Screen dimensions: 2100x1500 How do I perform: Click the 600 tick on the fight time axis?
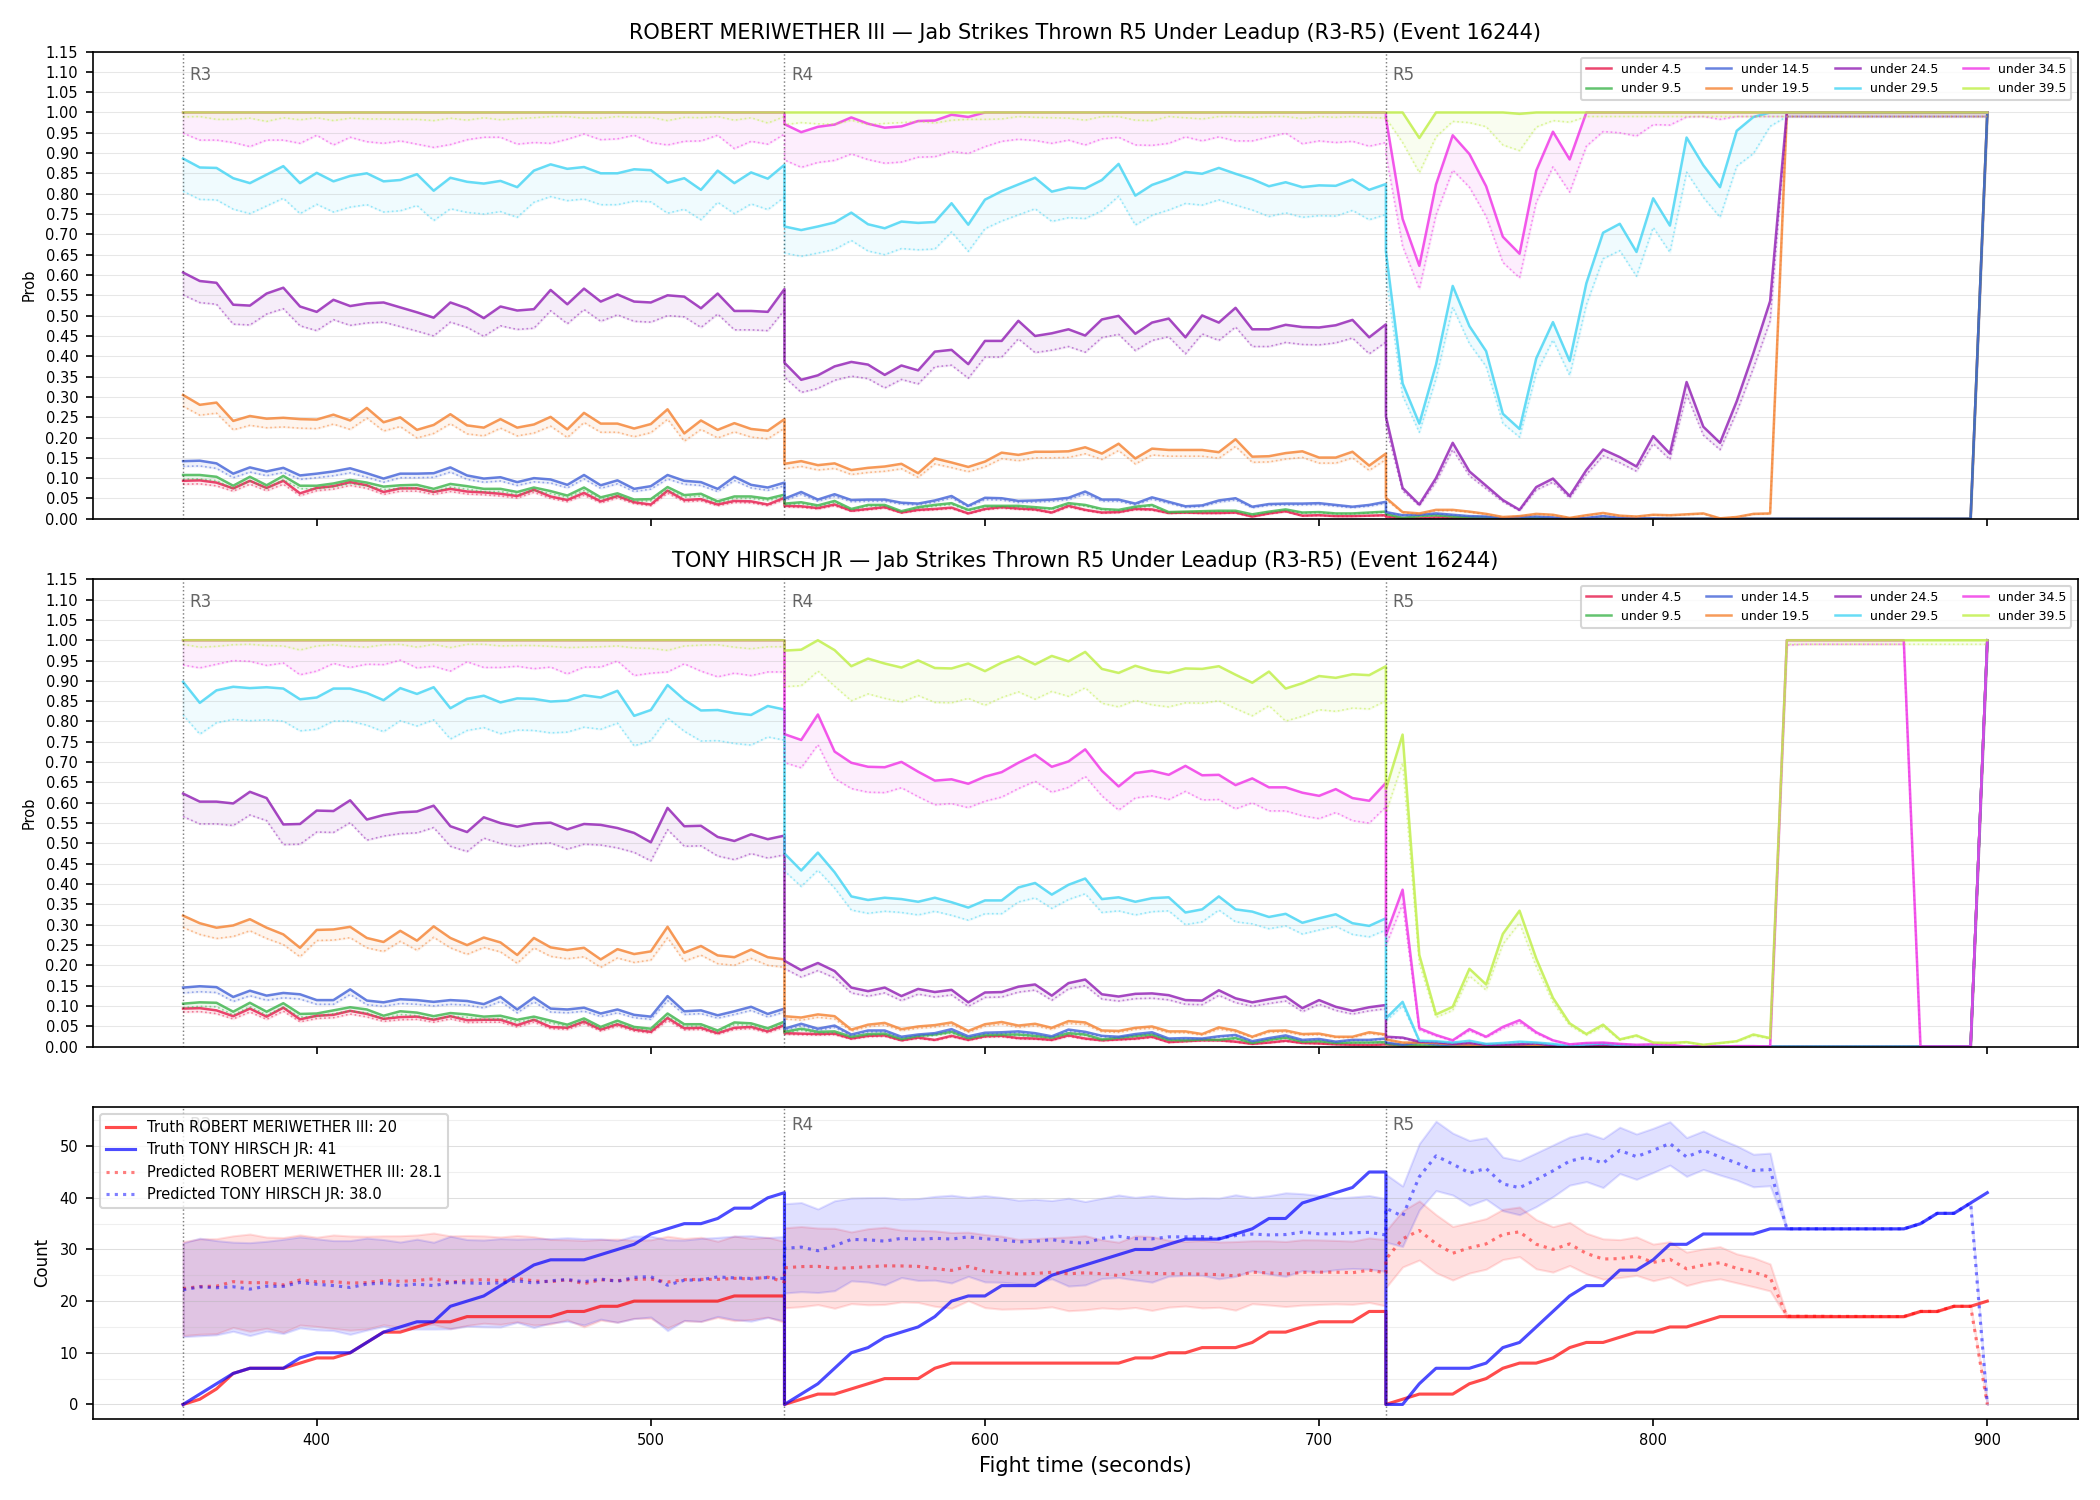pyautogui.click(x=985, y=1439)
